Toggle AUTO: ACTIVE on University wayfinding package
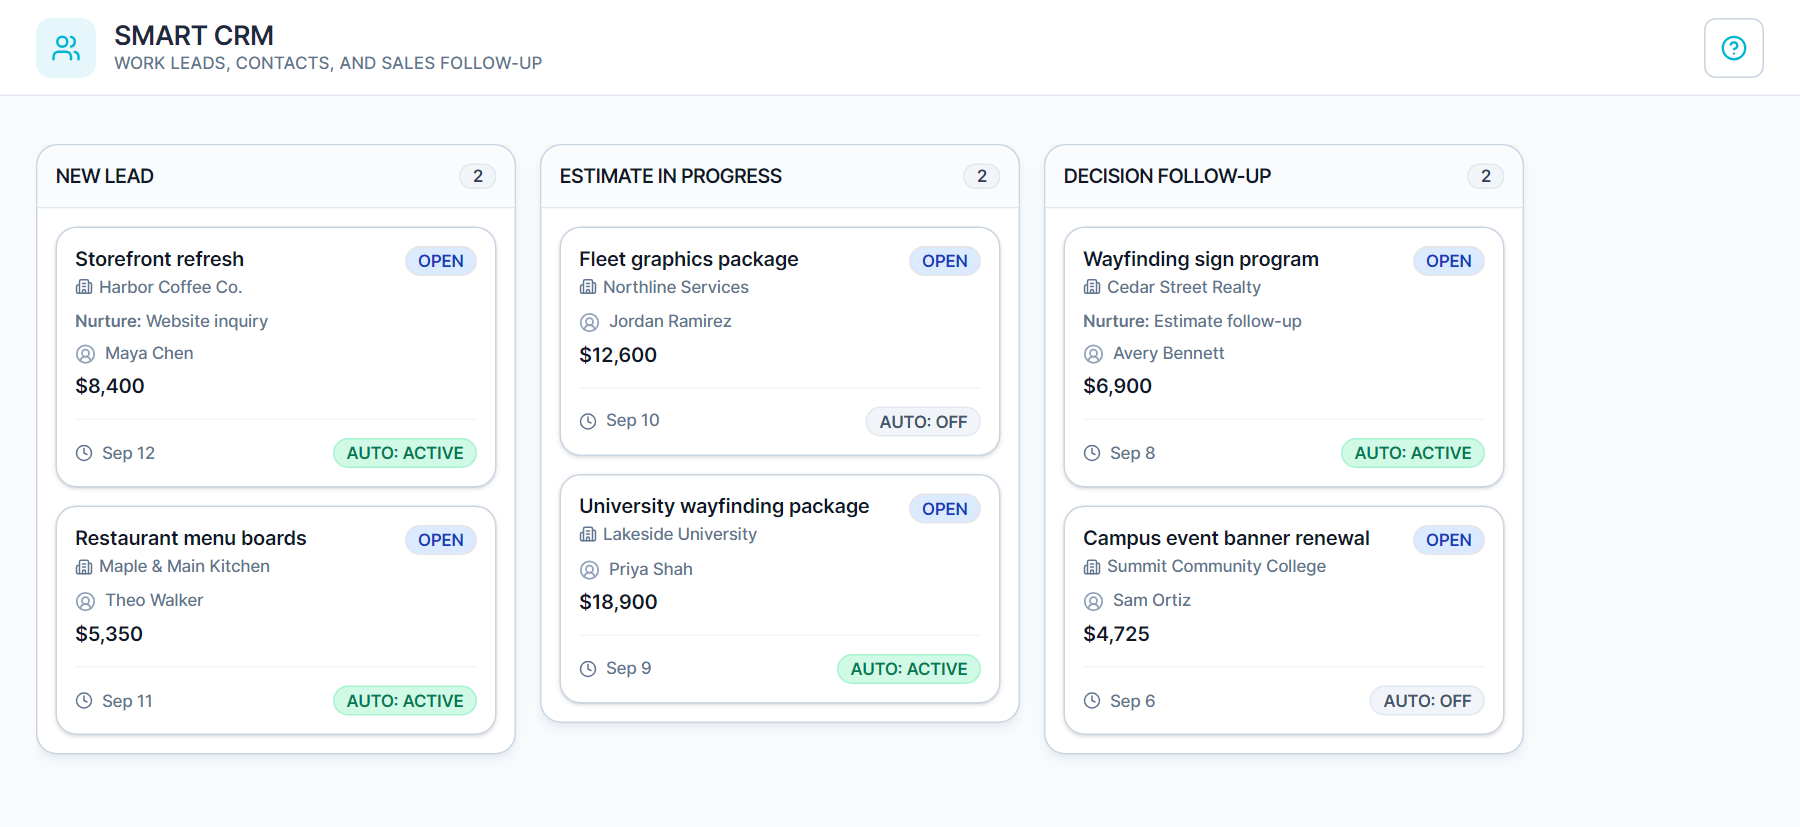The image size is (1800, 827). pos(909,669)
